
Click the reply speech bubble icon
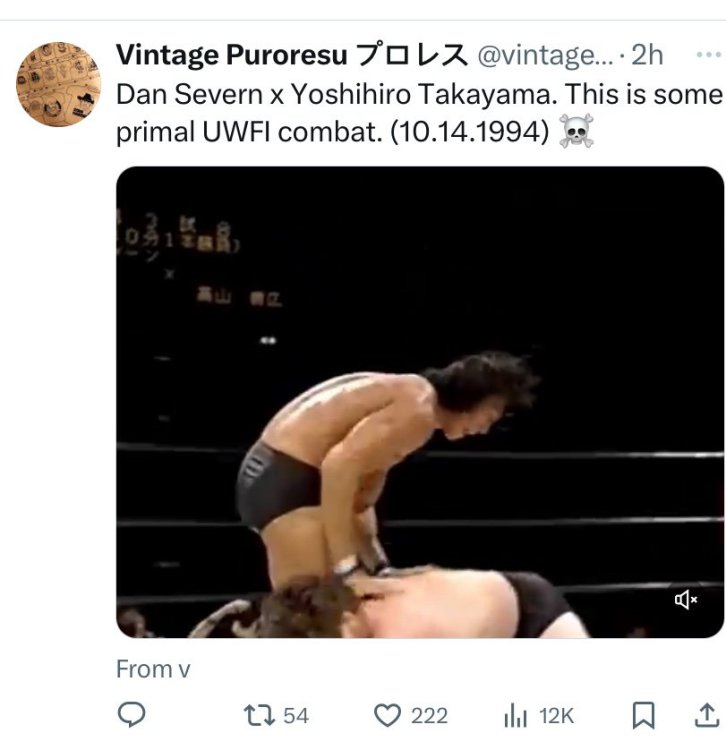(131, 715)
